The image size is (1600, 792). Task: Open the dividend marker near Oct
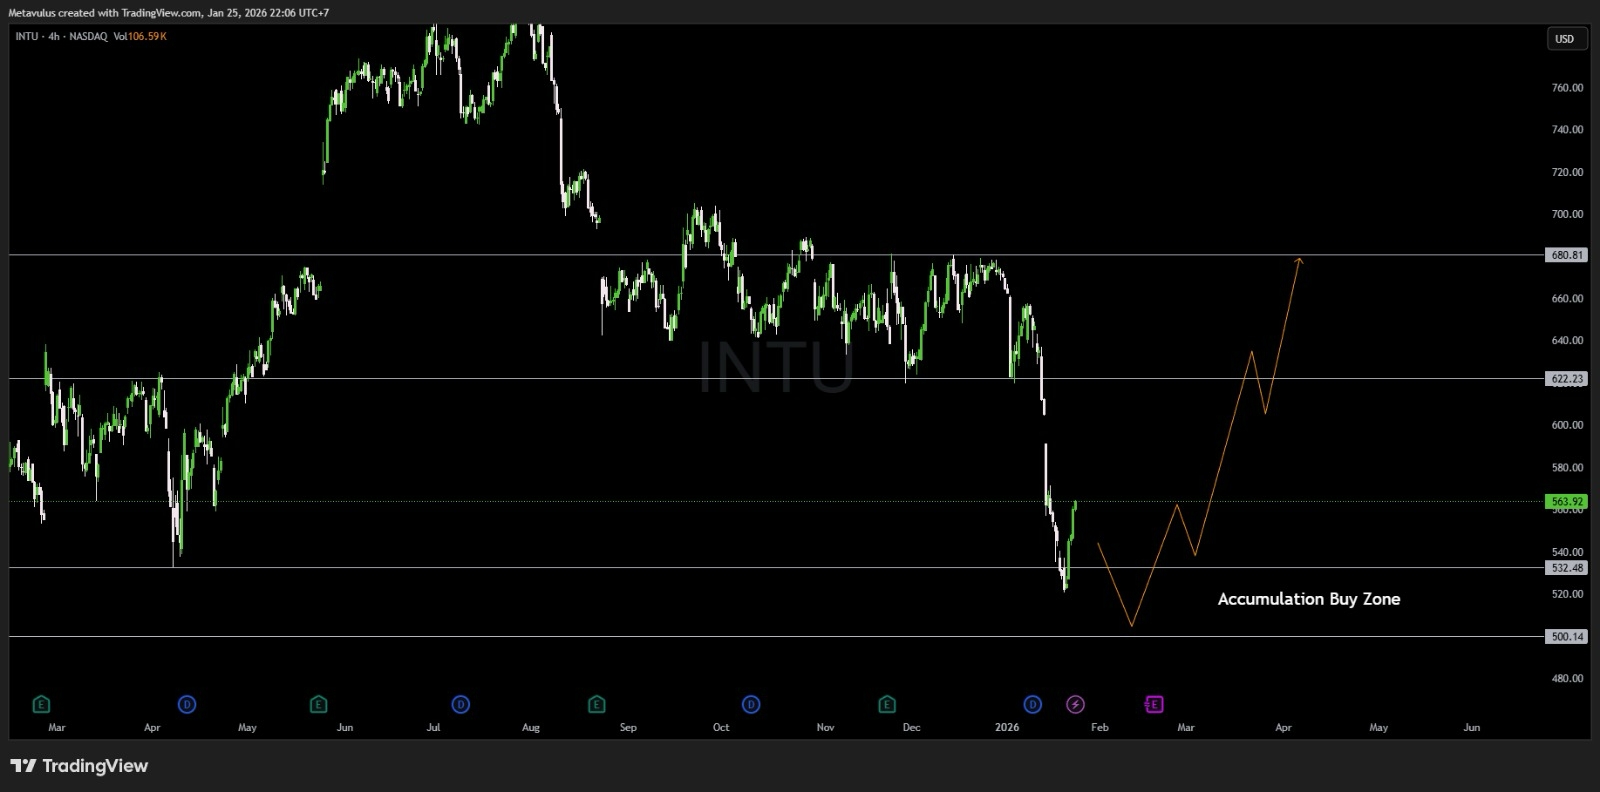[751, 705]
